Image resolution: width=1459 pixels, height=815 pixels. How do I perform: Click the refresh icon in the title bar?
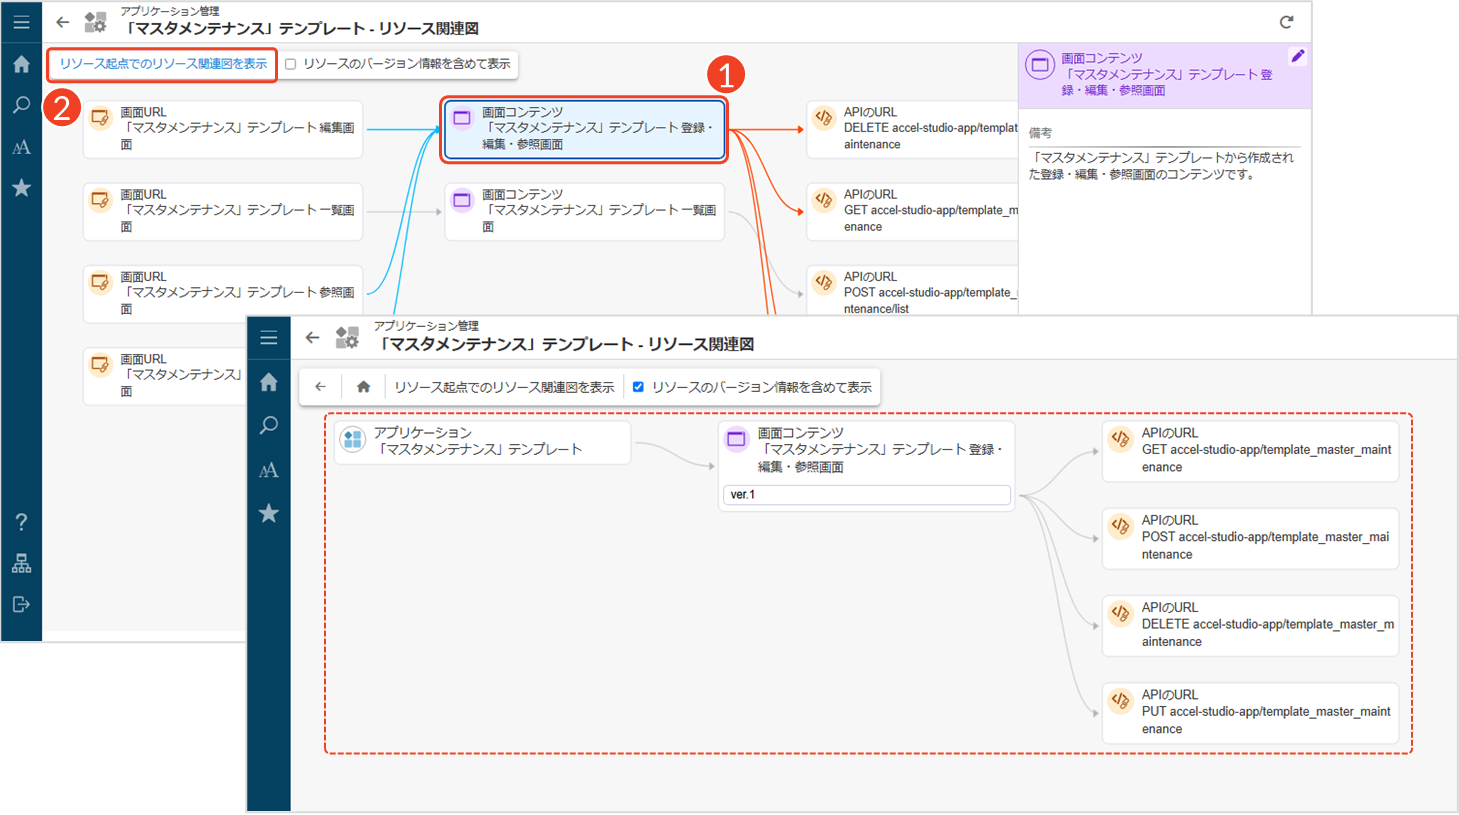1286,22
